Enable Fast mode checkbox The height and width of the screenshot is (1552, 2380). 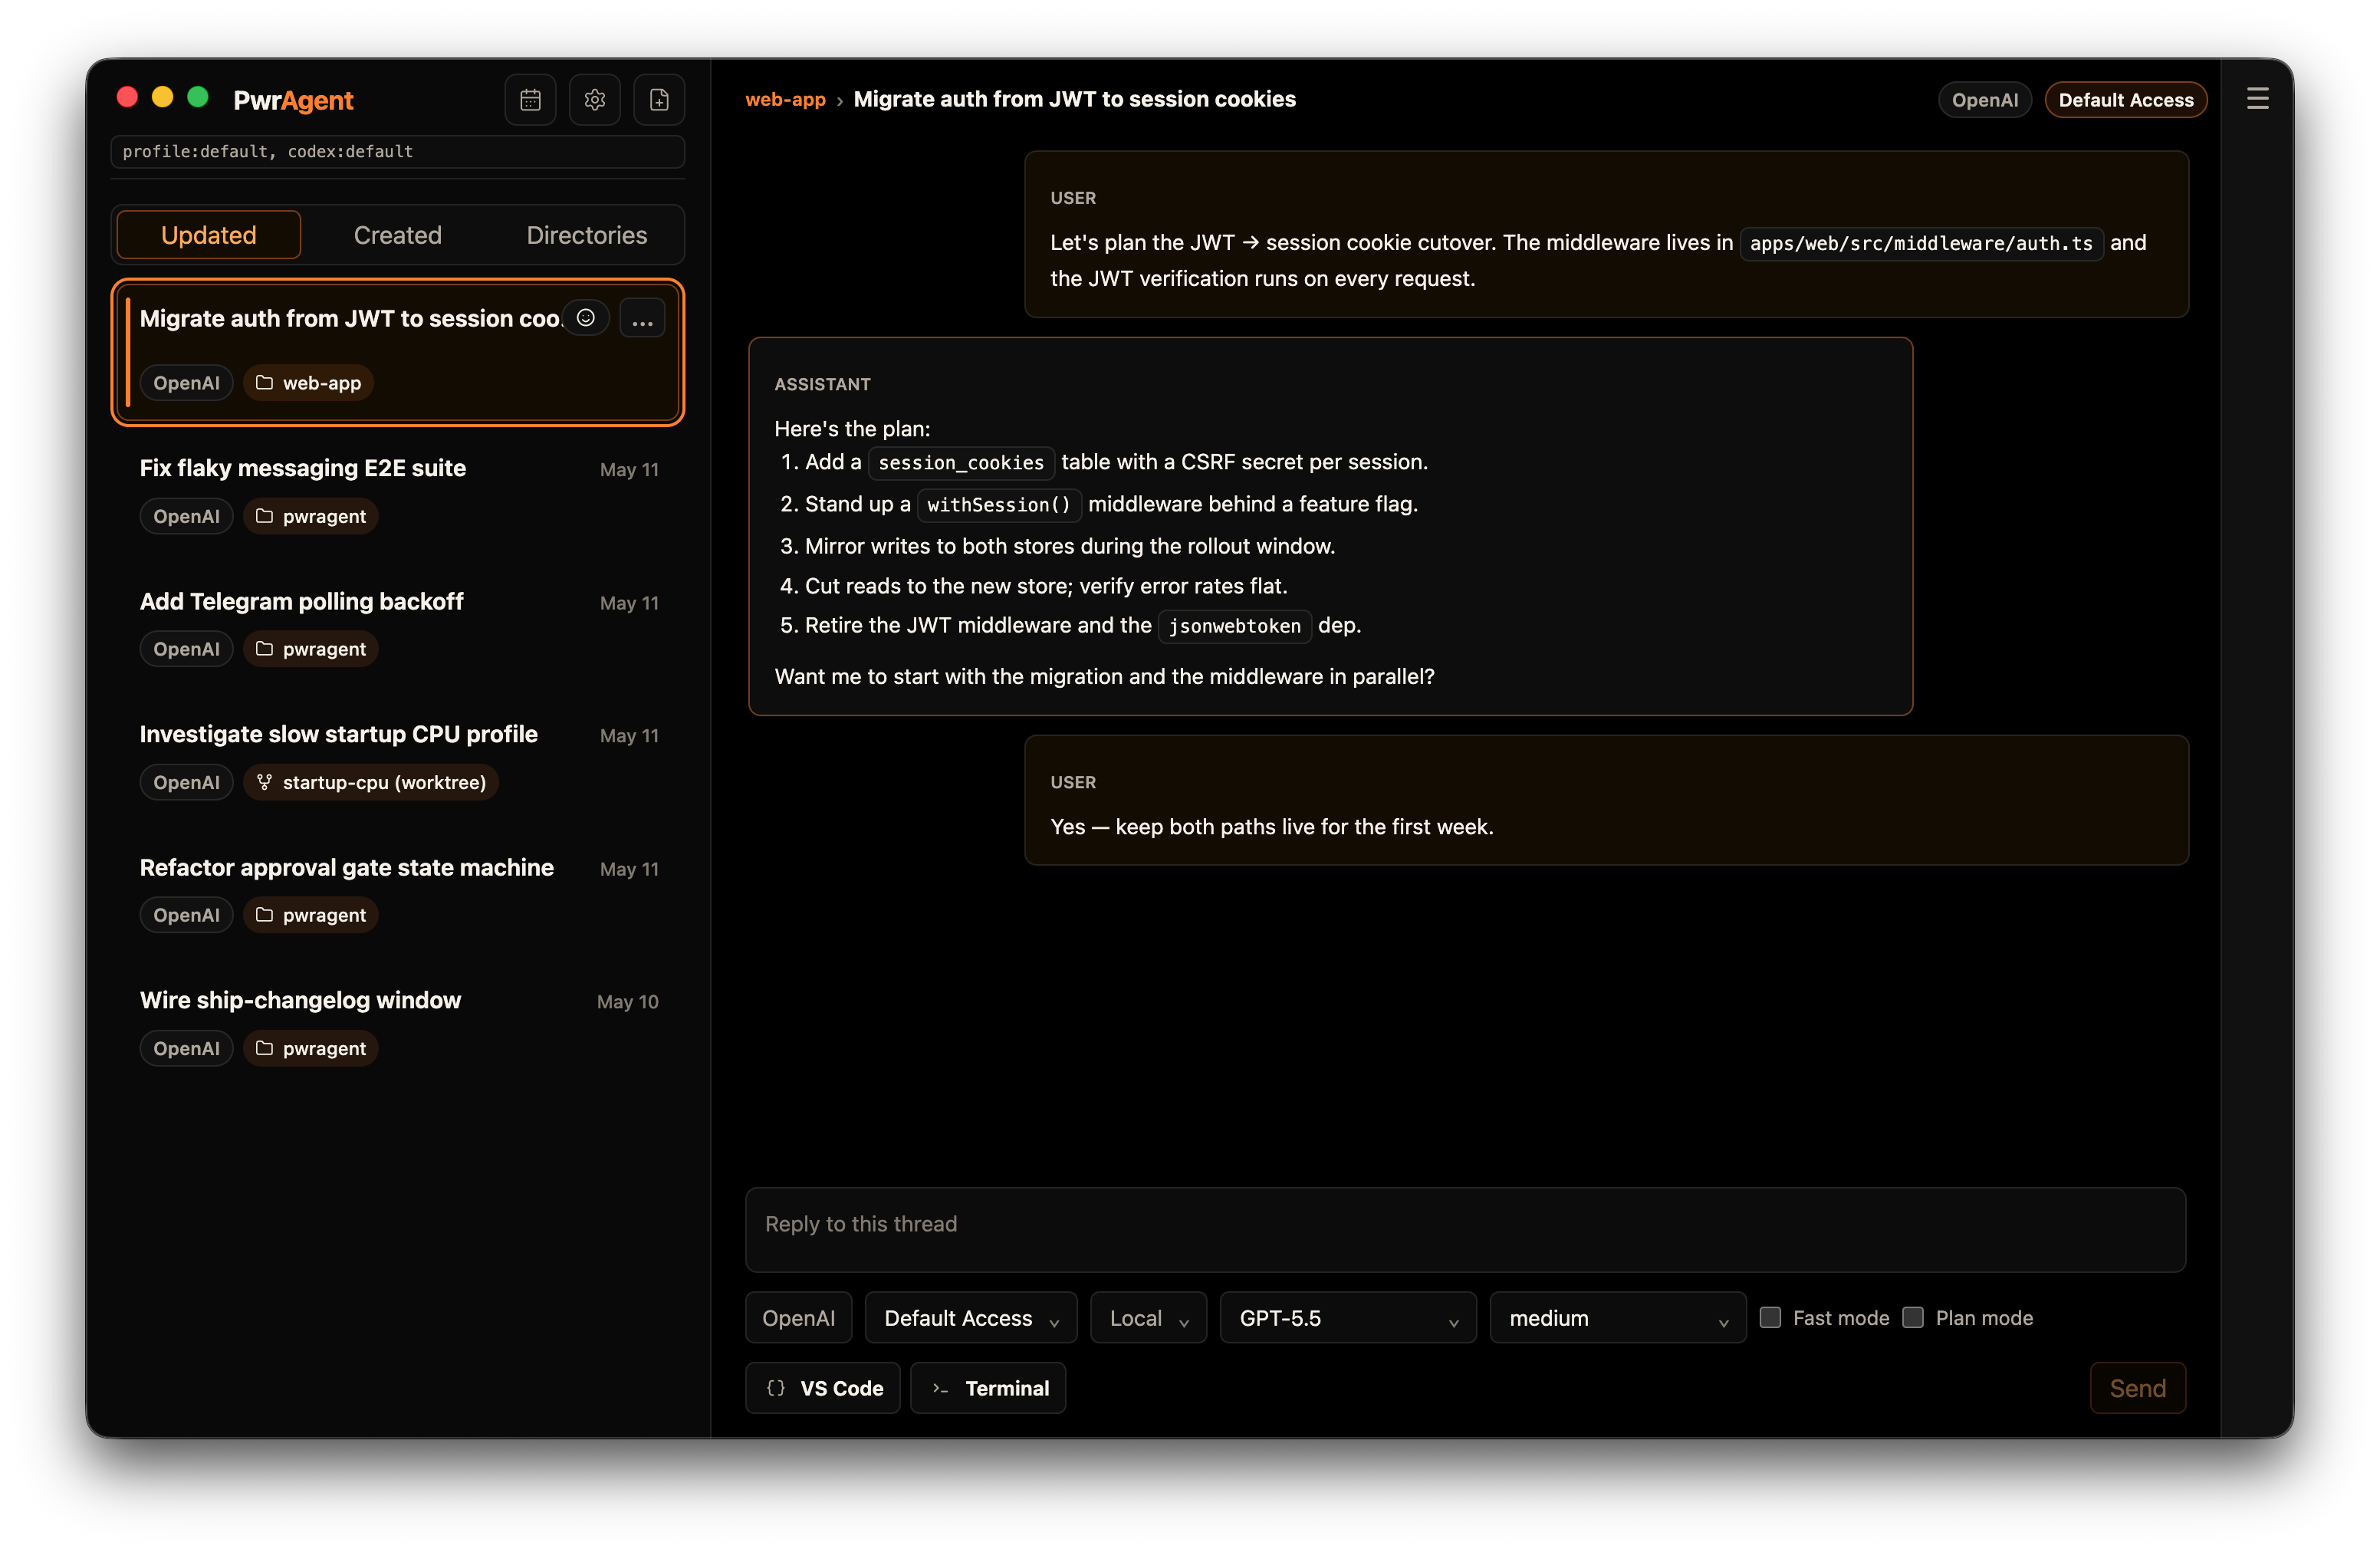1770,1317
